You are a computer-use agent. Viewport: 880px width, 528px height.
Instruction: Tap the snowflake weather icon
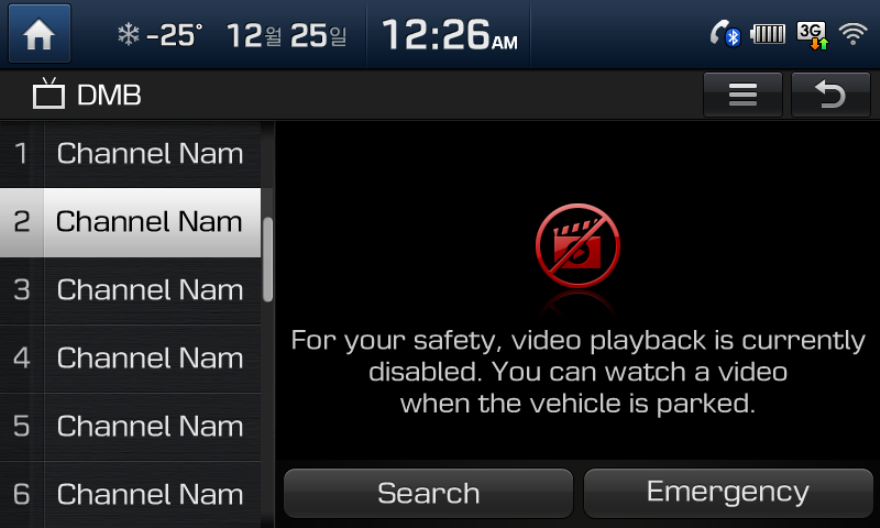point(128,35)
